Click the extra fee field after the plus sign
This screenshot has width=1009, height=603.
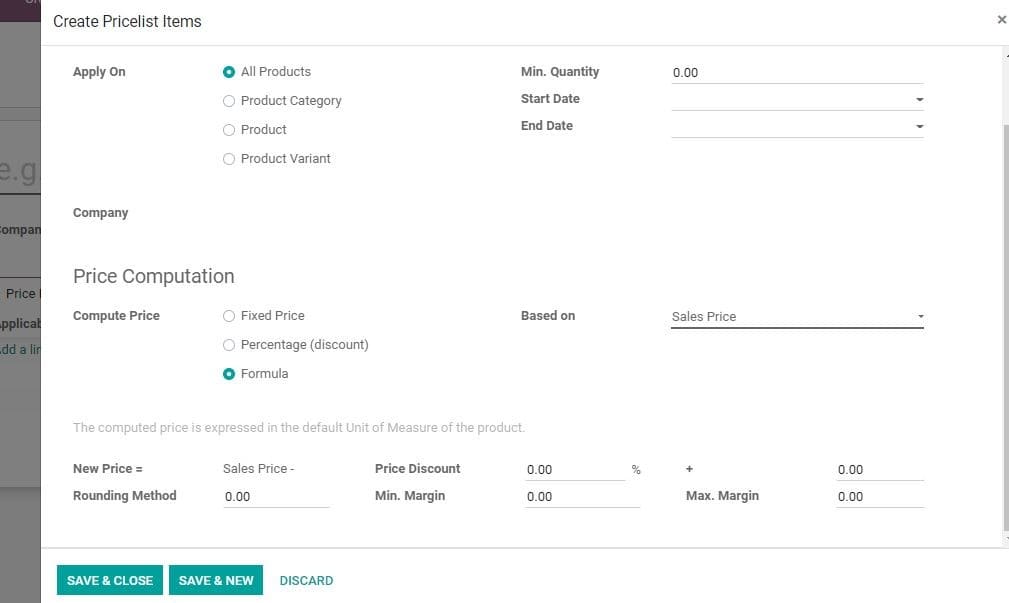coord(880,469)
